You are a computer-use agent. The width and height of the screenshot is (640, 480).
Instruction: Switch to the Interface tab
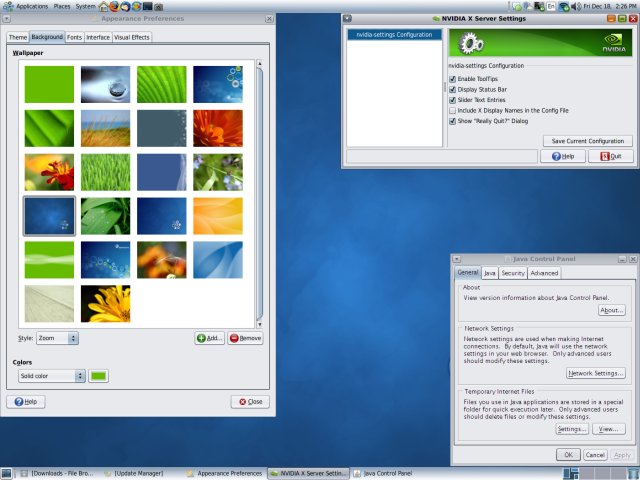click(x=98, y=37)
